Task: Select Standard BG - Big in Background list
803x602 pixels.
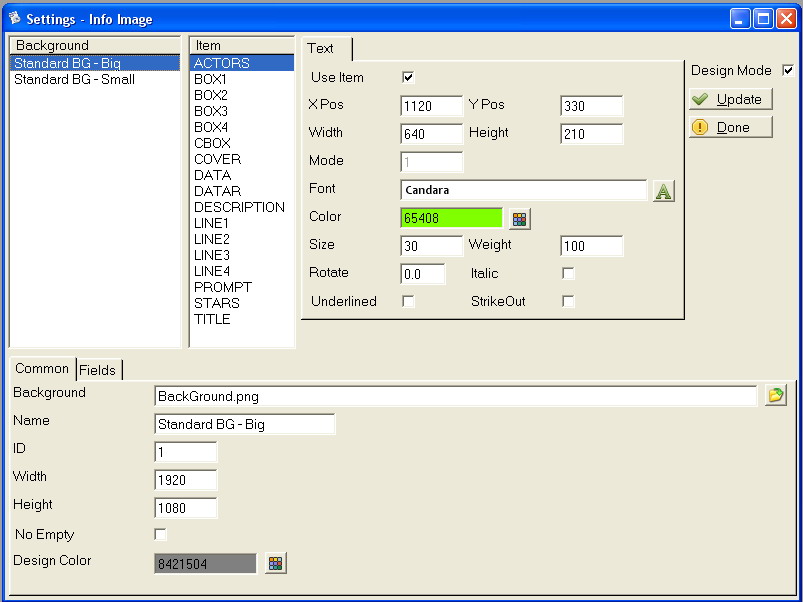Action: click(x=95, y=63)
